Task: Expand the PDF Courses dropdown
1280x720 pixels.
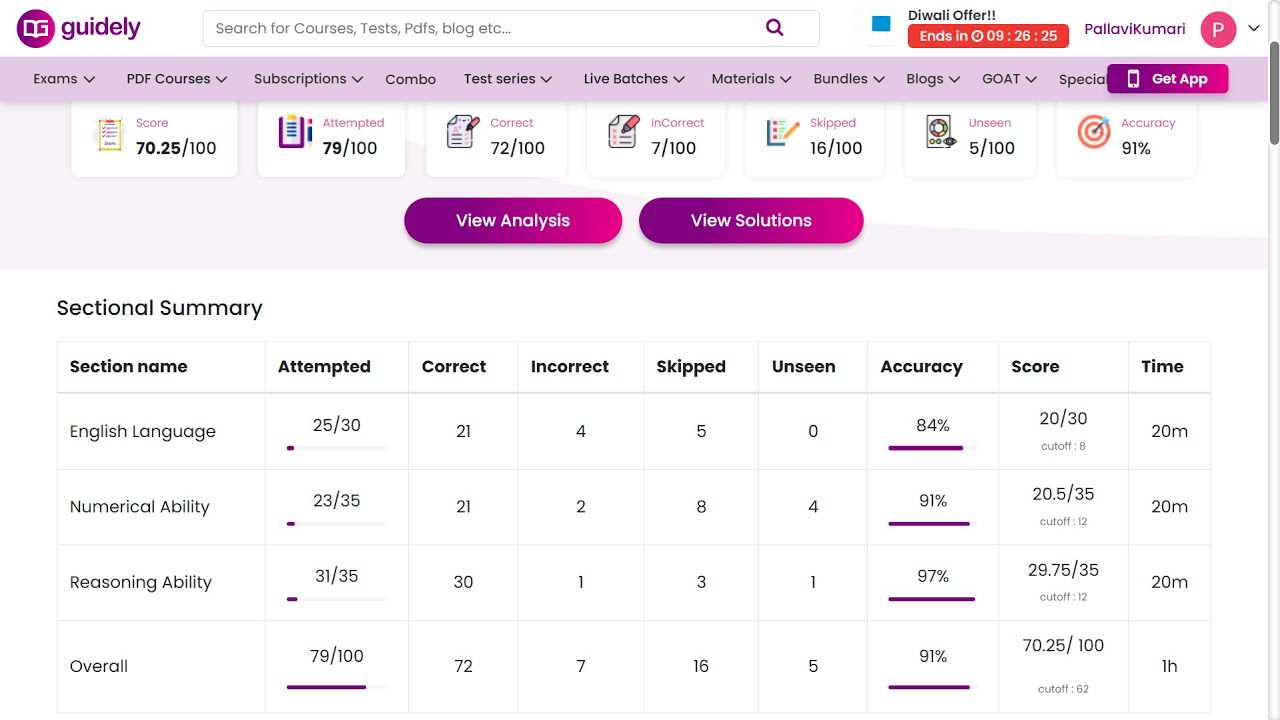Action: pyautogui.click(x=176, y=79)
